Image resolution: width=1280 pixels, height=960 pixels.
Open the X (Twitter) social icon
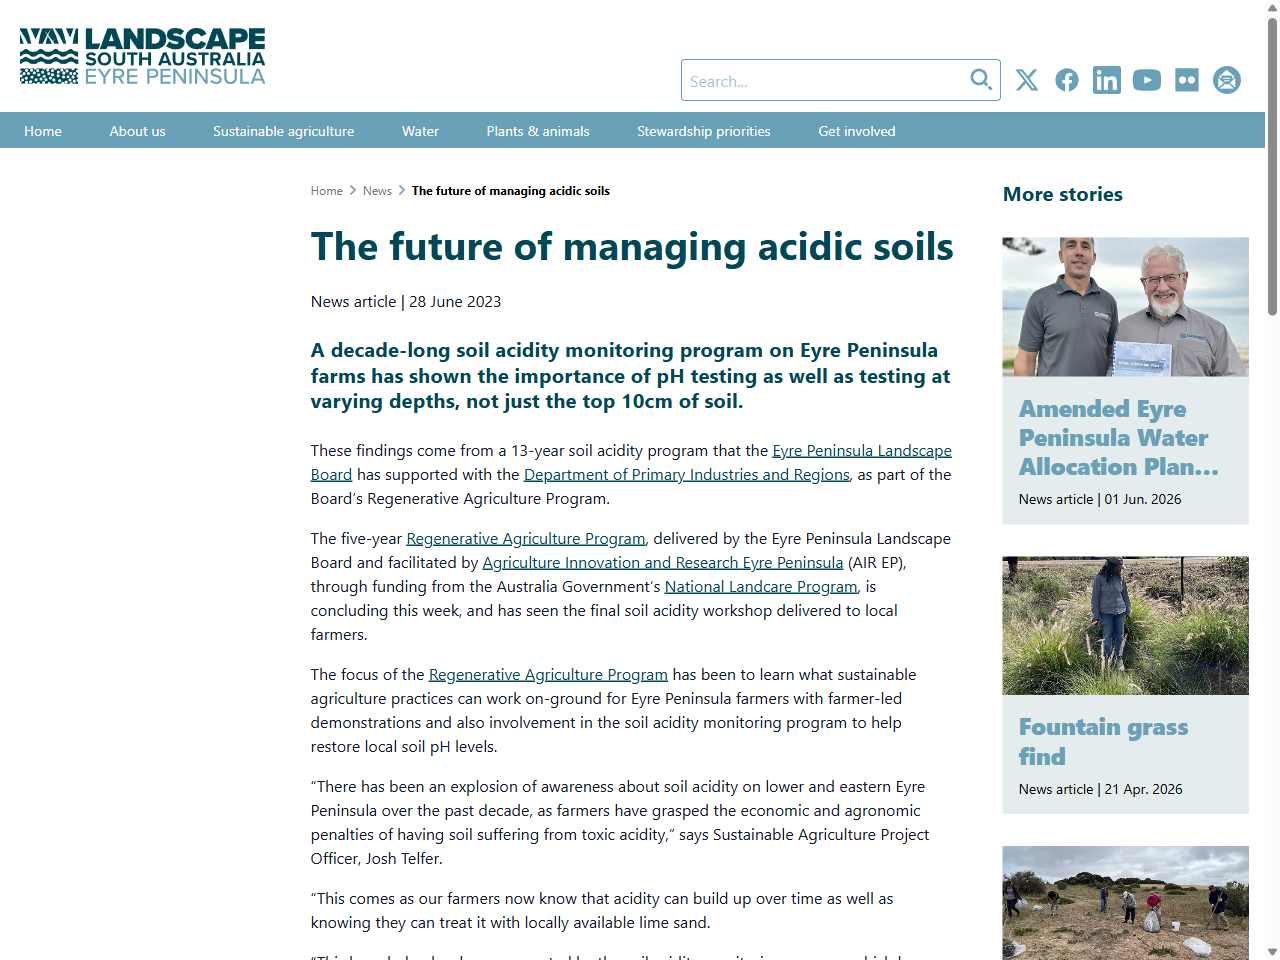tap(1027, 80)
